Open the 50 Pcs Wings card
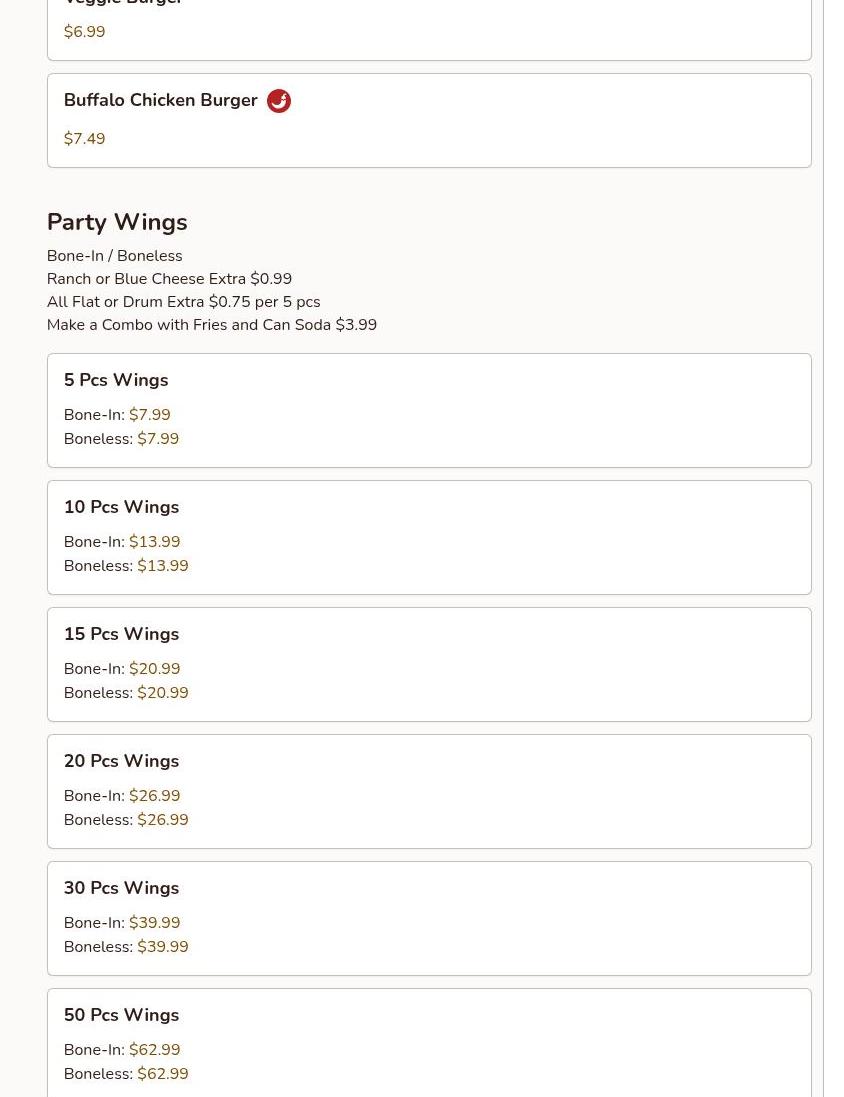 tap(429, 1043)
